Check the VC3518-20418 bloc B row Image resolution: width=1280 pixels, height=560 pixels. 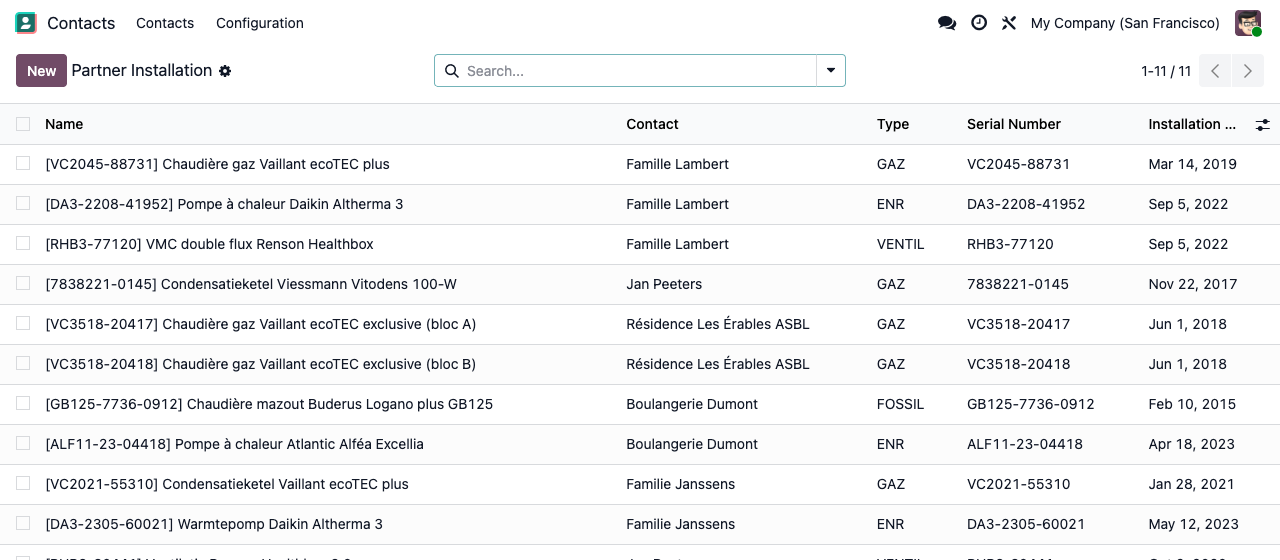pyautogui.click(x=23, y=363)
